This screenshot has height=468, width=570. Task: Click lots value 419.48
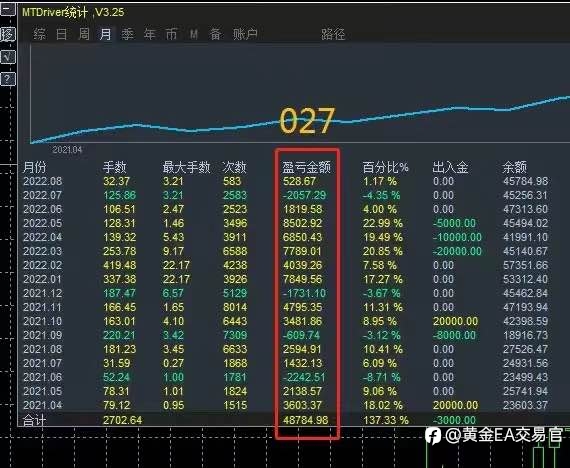click(x=120, y=265)
